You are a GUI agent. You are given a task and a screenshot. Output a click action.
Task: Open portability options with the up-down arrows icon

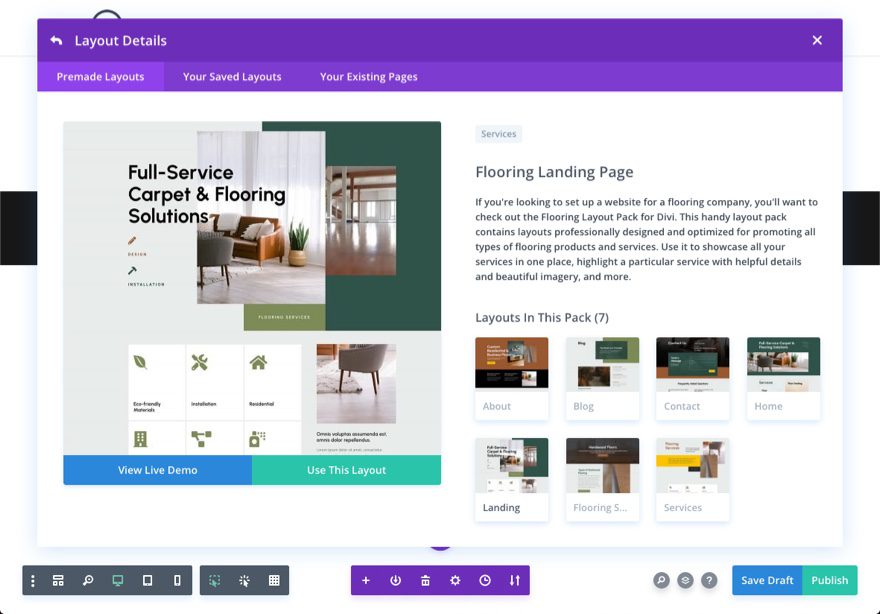(514, 580)
